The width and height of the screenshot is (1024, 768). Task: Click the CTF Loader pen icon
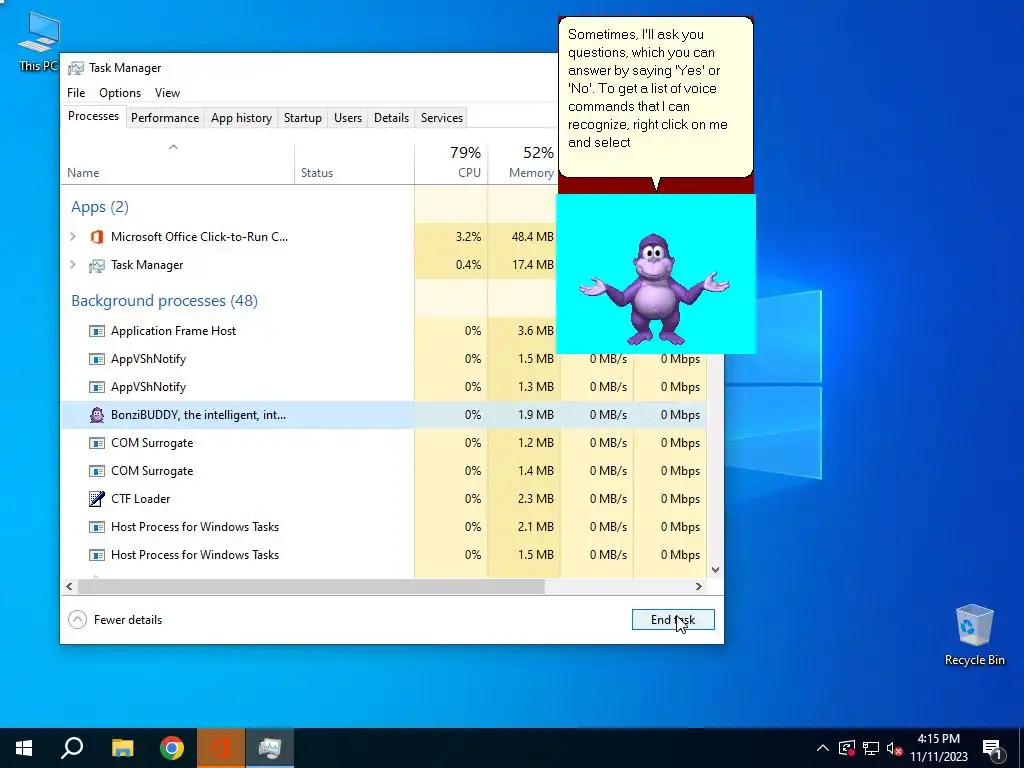pyautogui.click(x=97, y=499)
